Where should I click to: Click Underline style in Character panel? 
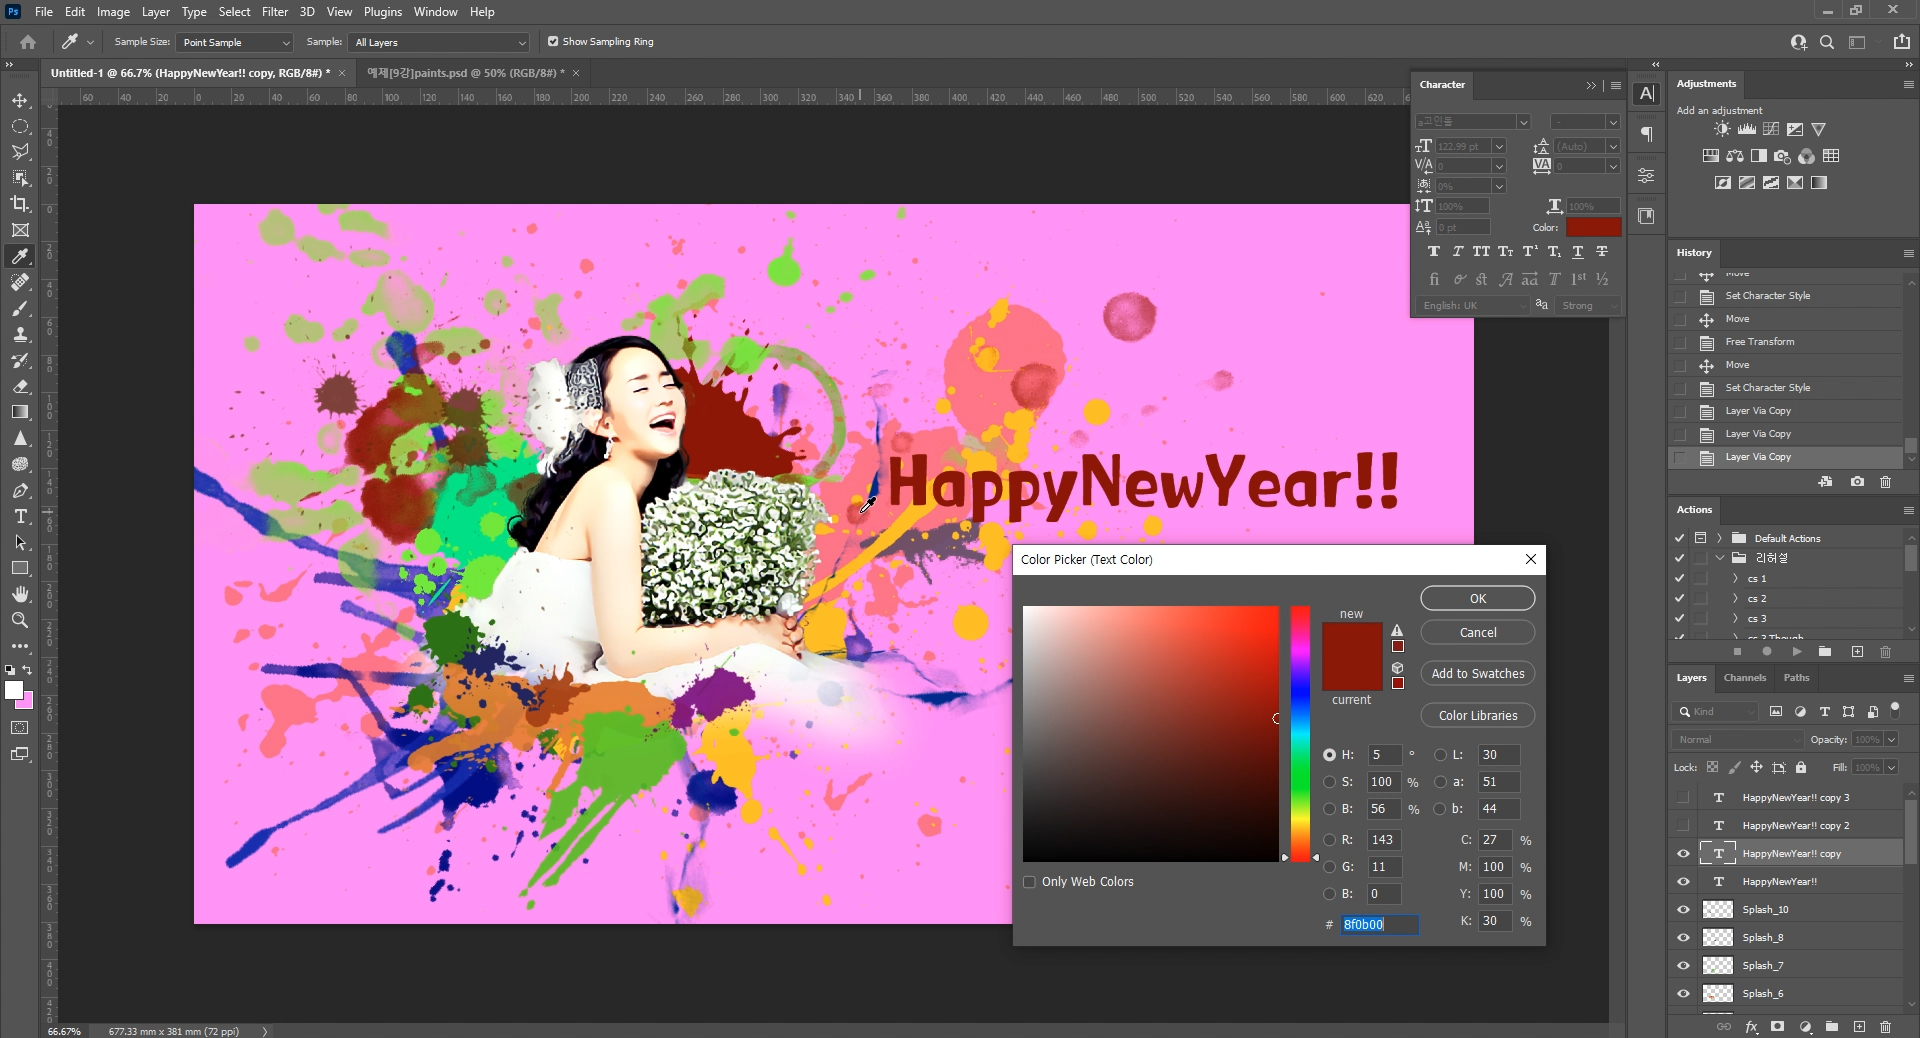pos(1578,252)
